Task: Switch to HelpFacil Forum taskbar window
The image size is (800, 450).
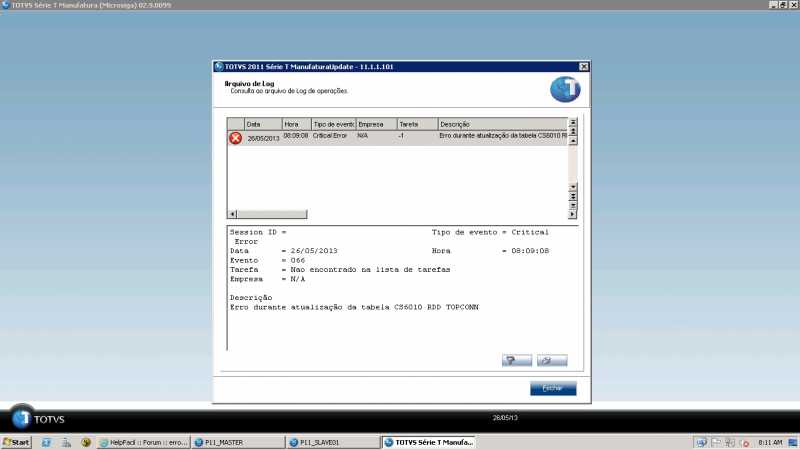Action: 144,442
